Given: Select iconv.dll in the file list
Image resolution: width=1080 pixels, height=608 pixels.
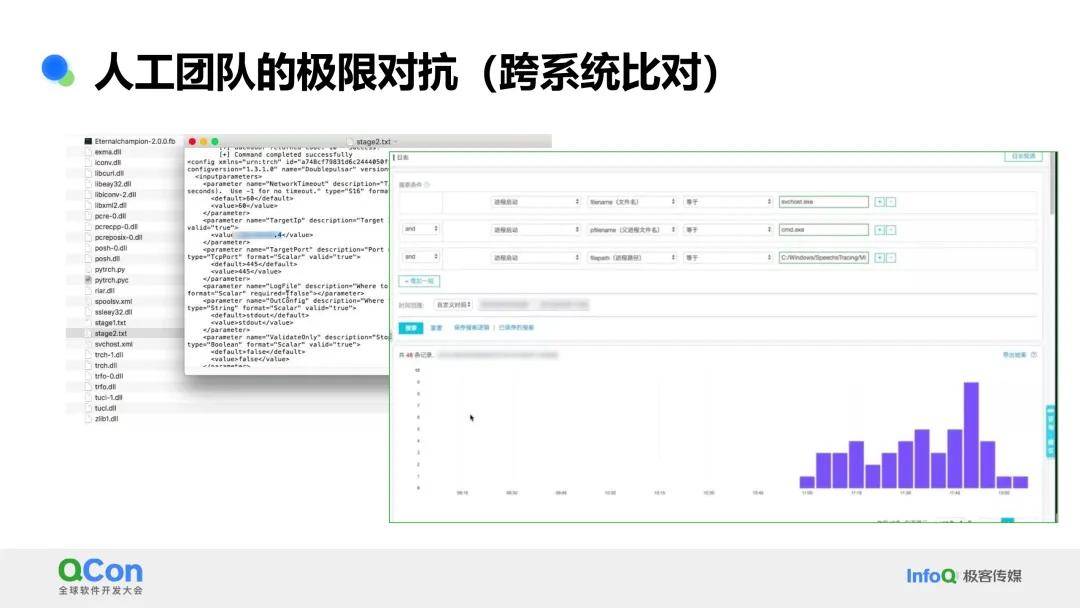Looking at the screenshot, I should point(108,163).
